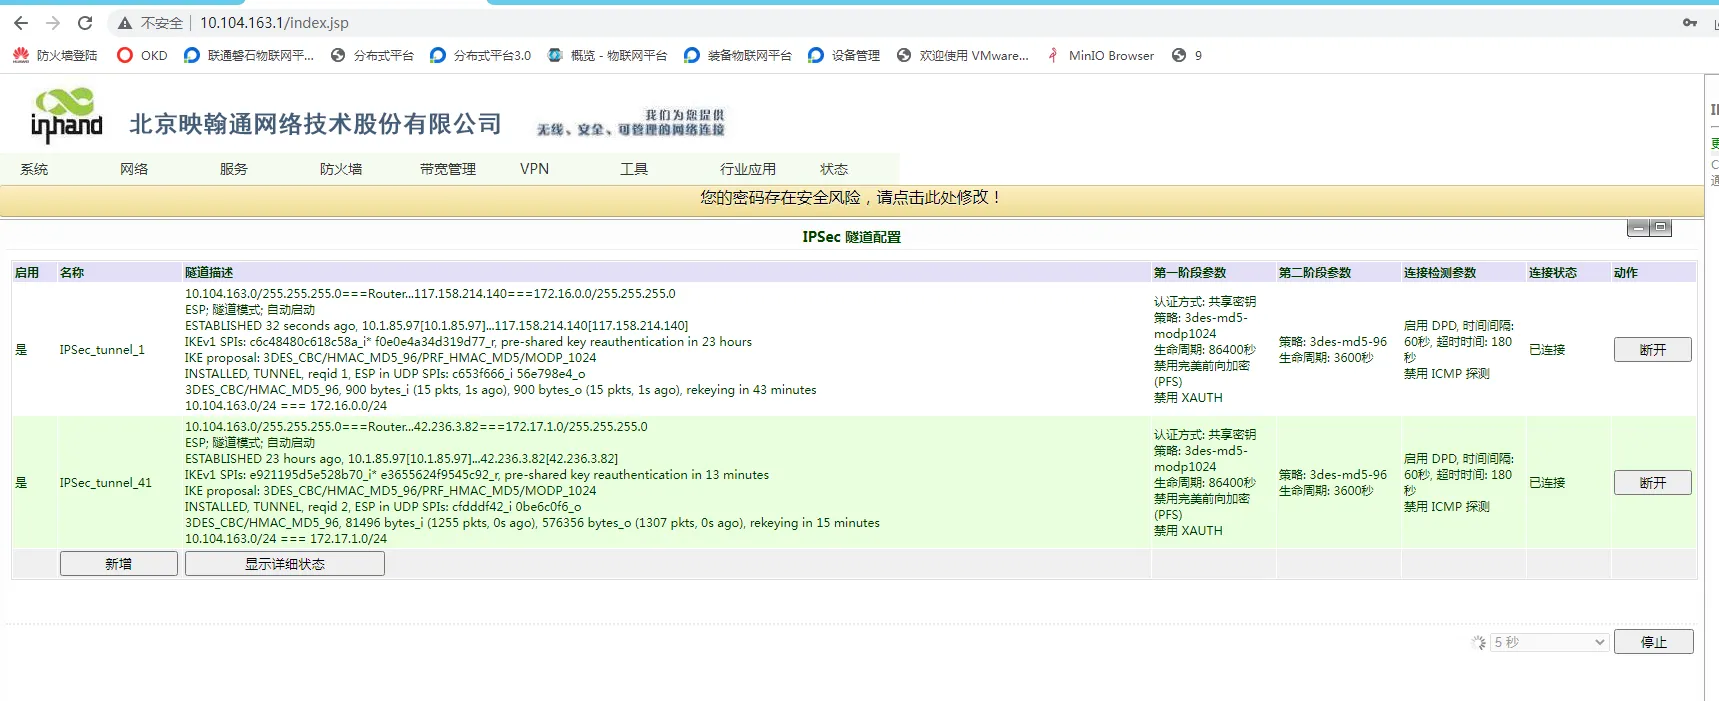The width and height of the screenshot is (1719, 701).
Task: Minimize the IPSec 隧道配置 panel
Action: (x=1638, y=229)
